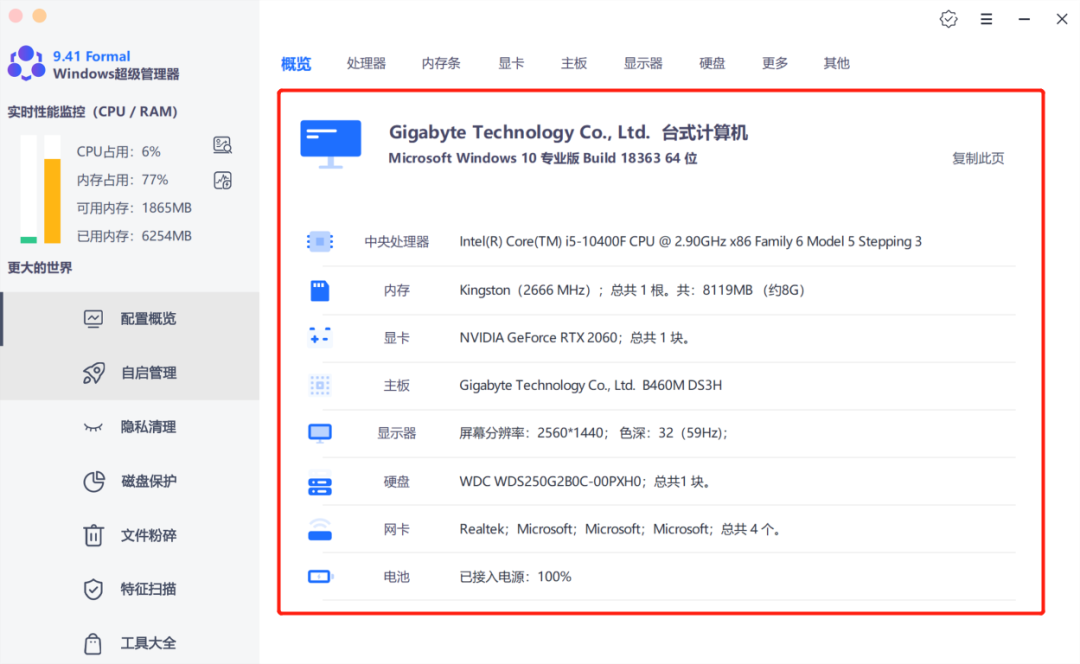Viewport: 1080px width, 664px height.
Task: Click the 显卡 graphics card icon
Action: (x=320, y=337)
